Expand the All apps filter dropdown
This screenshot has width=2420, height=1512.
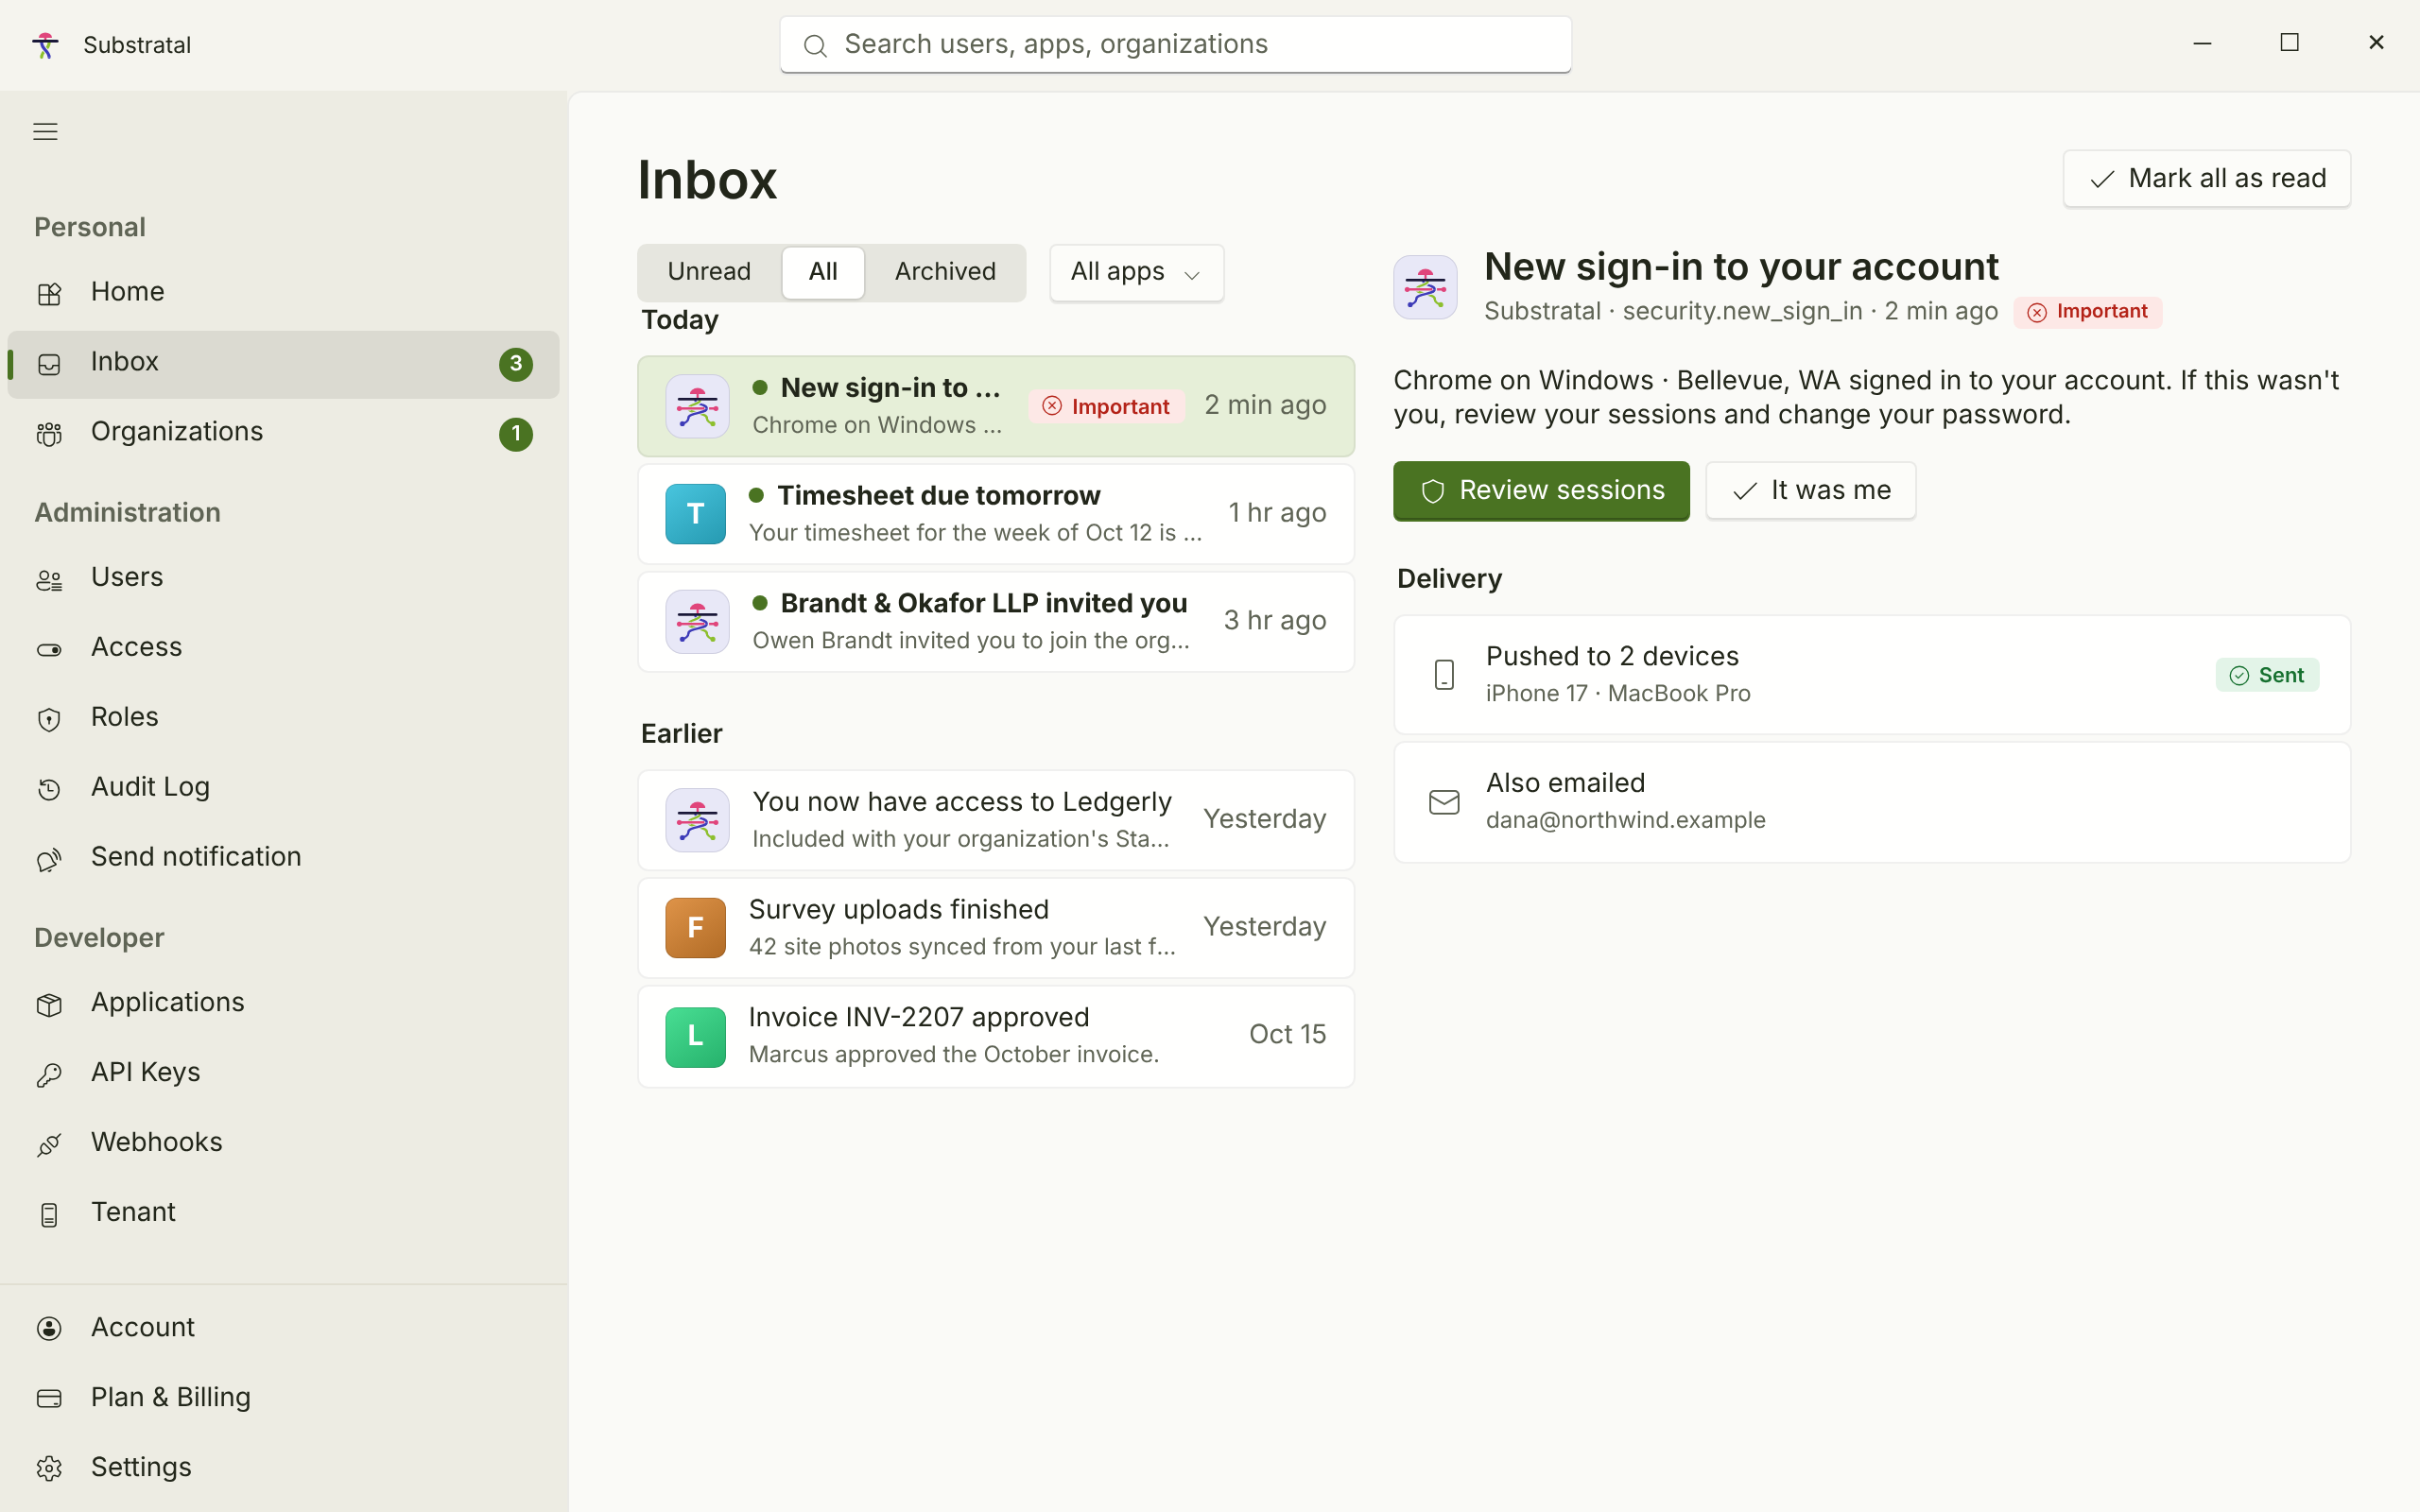coord(1136,272)
